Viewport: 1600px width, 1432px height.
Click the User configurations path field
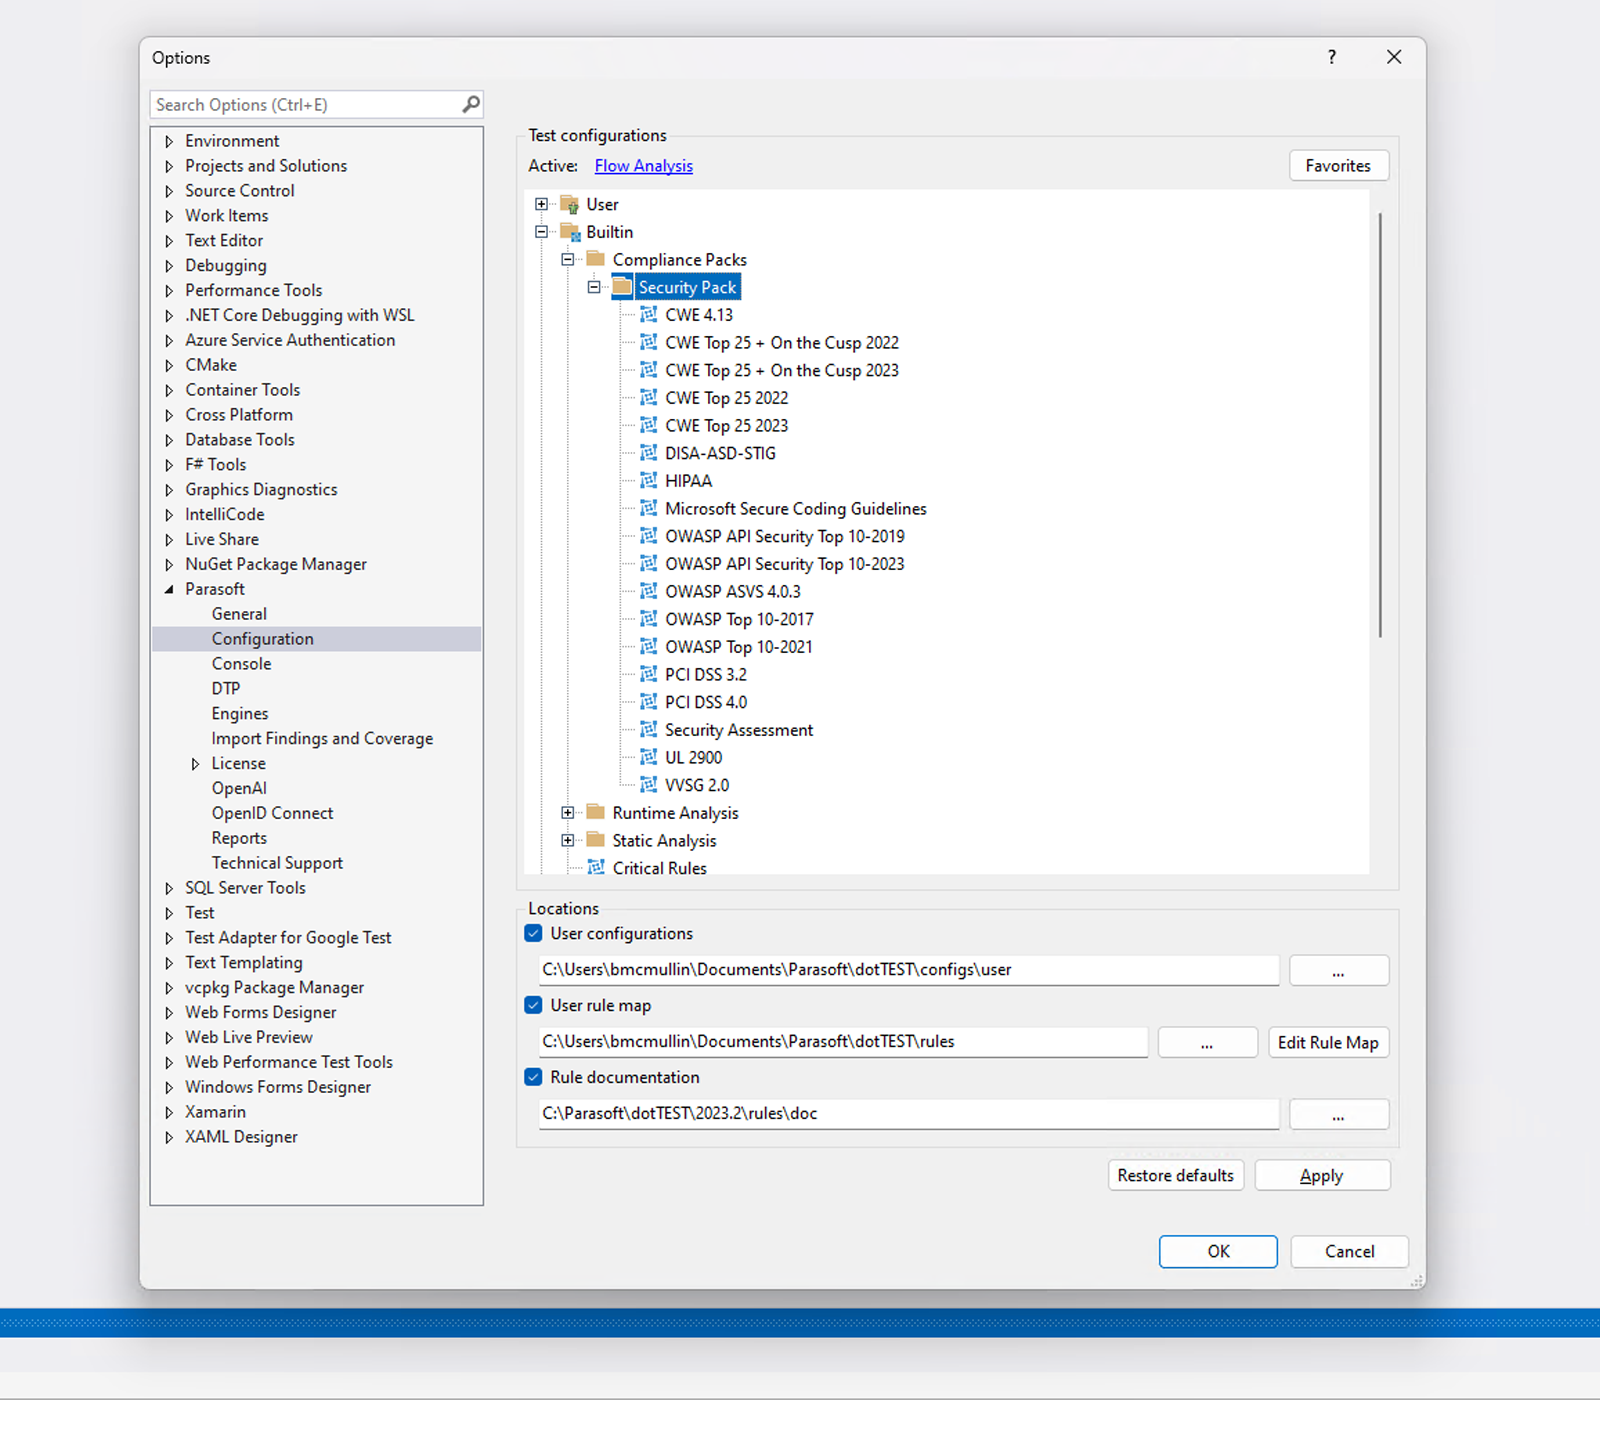(x=908, y=970)
